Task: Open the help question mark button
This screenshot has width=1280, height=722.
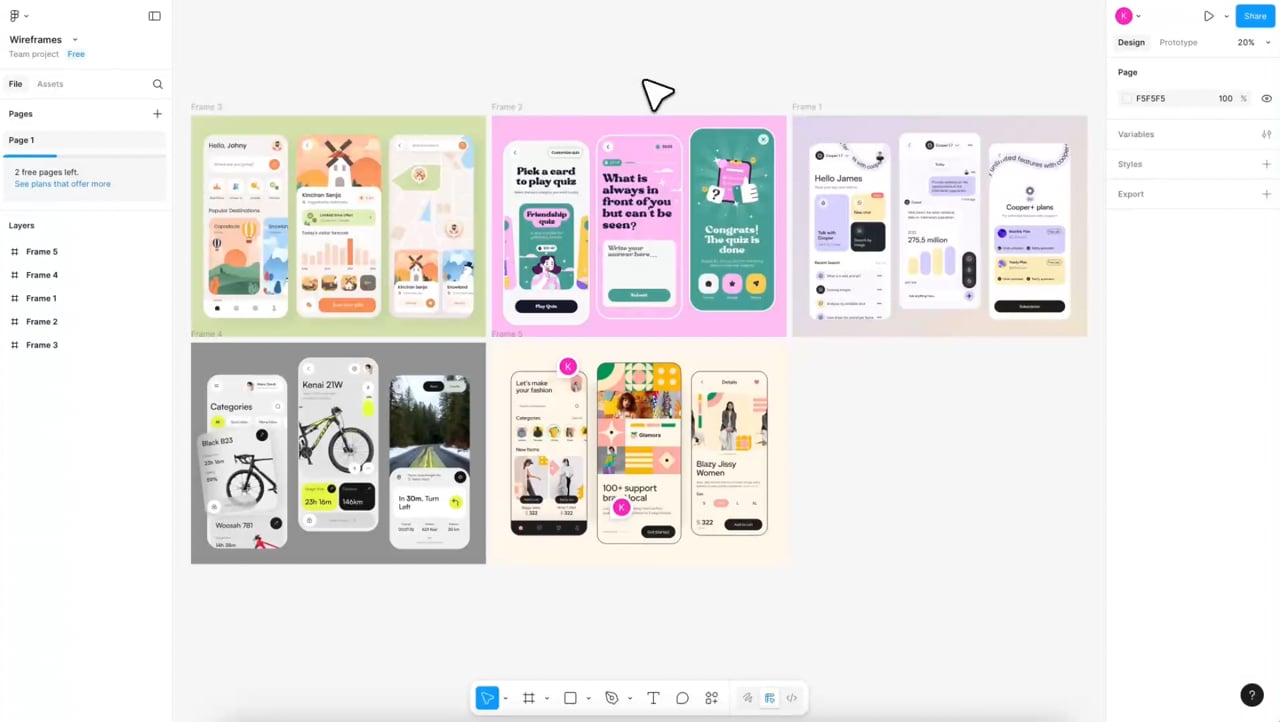Action: point(1251,695)
